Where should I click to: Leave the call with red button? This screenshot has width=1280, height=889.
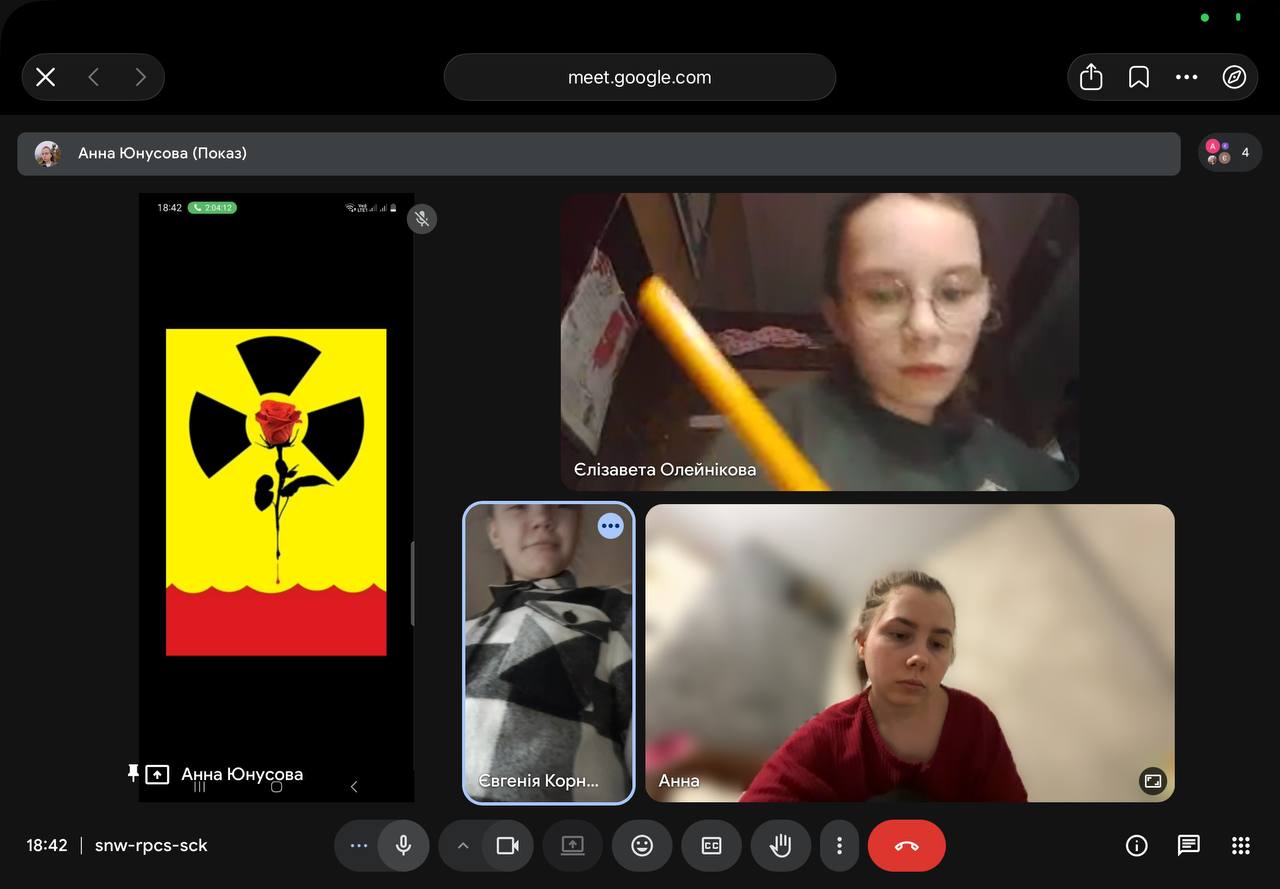coord(906,846)
